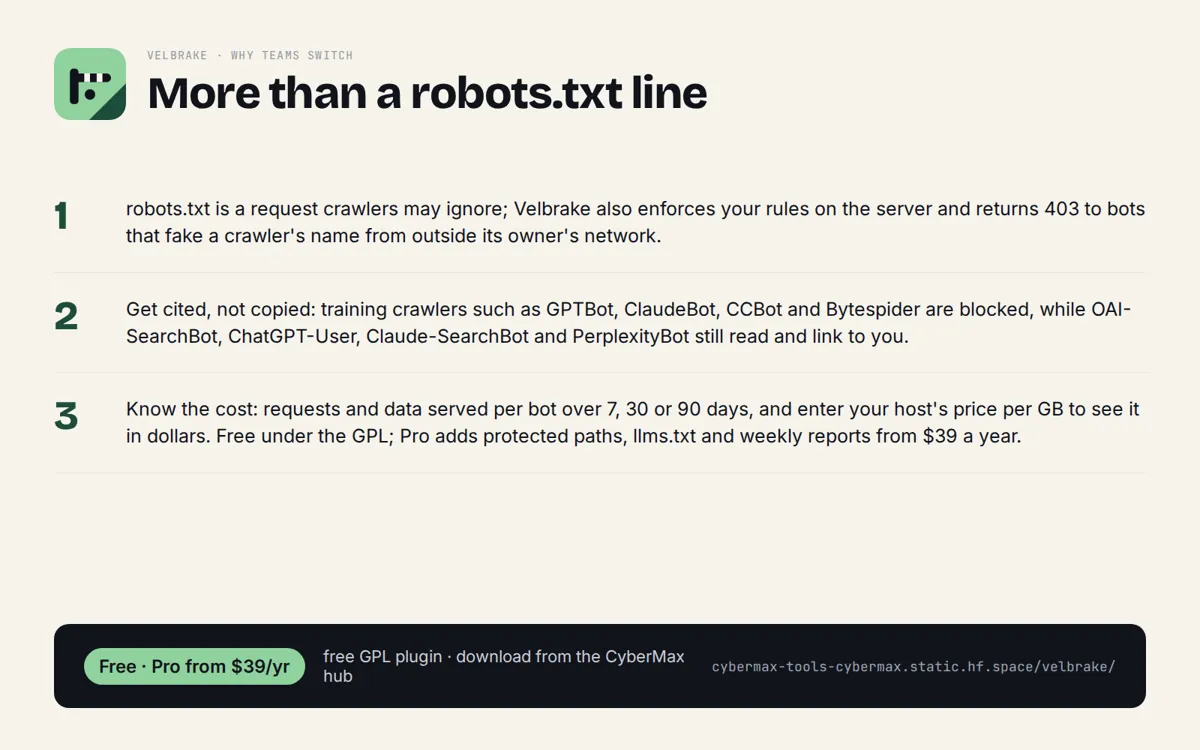
Task: Click the green Velbrake logo icon
Action: 90,84
